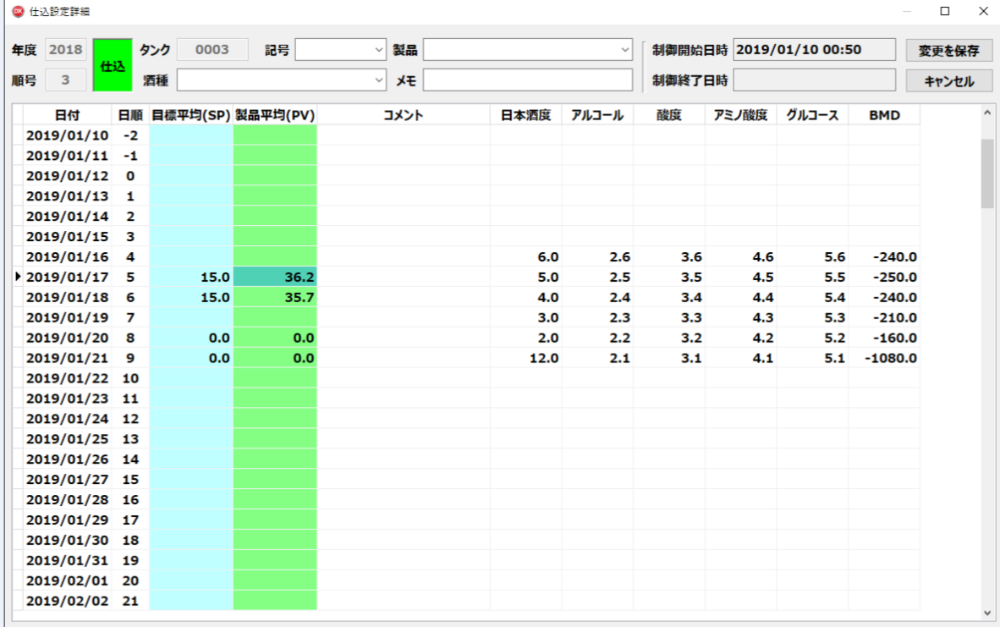Open the 酒種 dropdown list
Viewport: 1000px width, 627px height.
(378, 80)
